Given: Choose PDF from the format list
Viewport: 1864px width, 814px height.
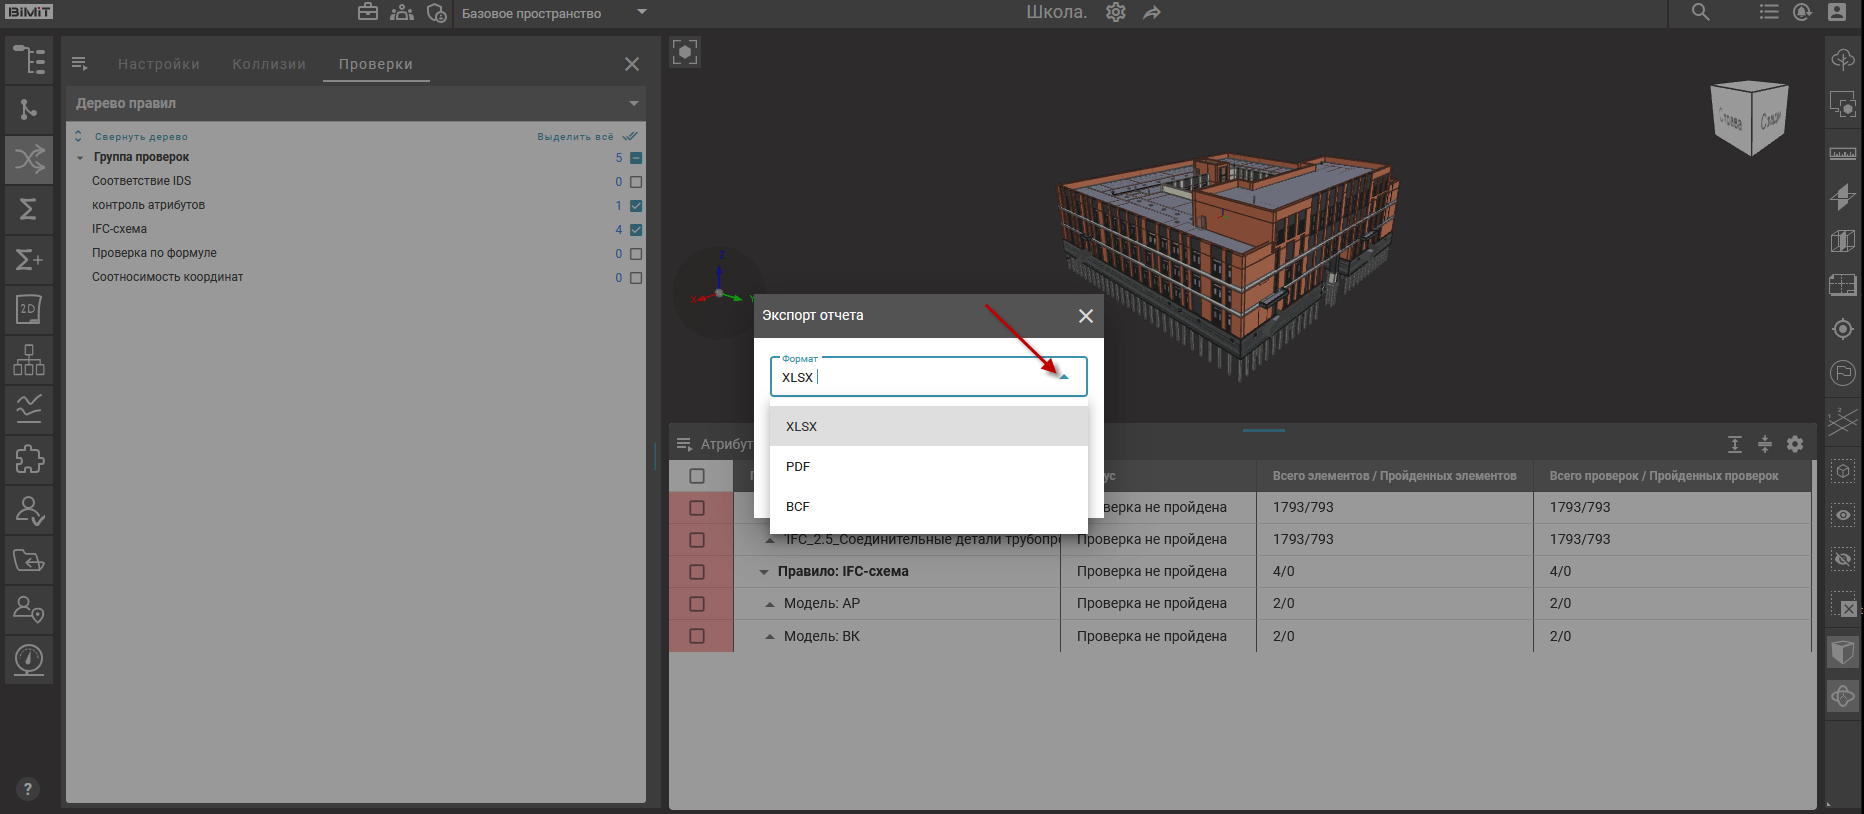Looking at the screenshot, I should click(x=798, y=467).
